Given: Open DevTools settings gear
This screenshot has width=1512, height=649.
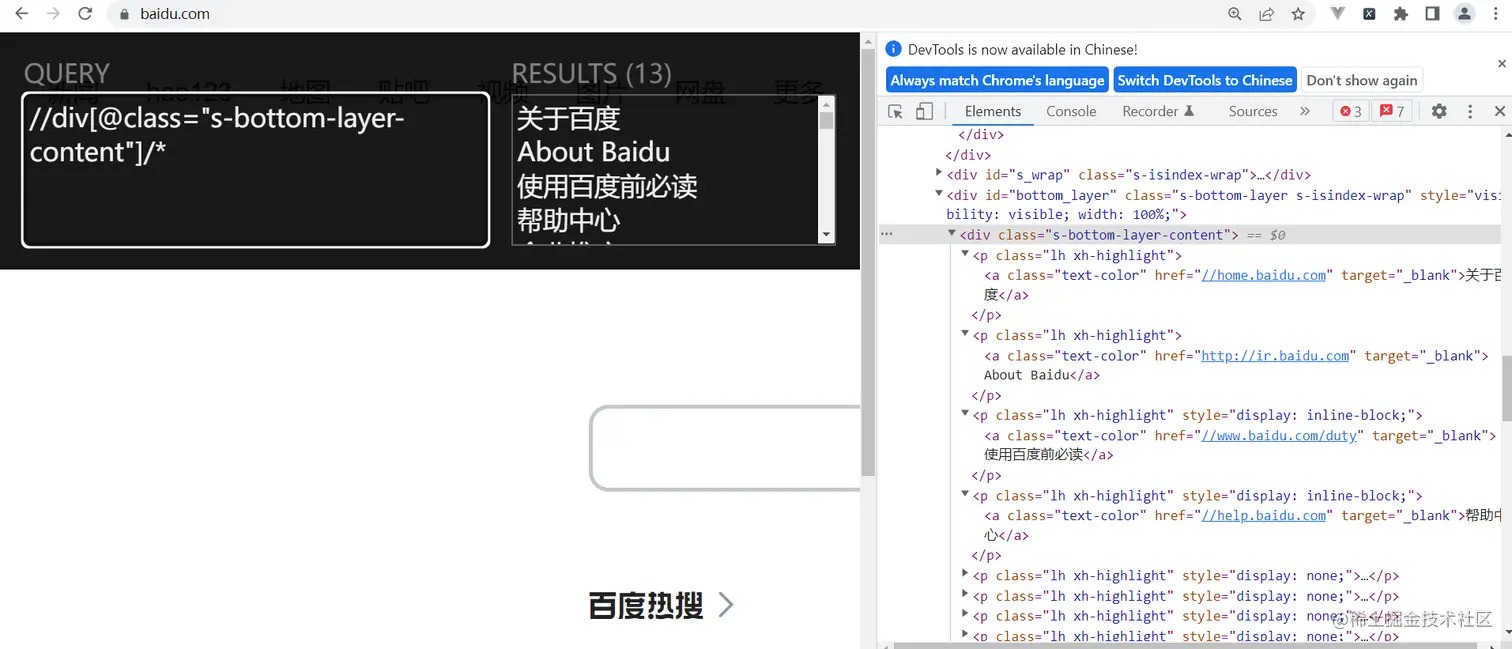Looking at the screenshot, I should tap(1439, 111).
